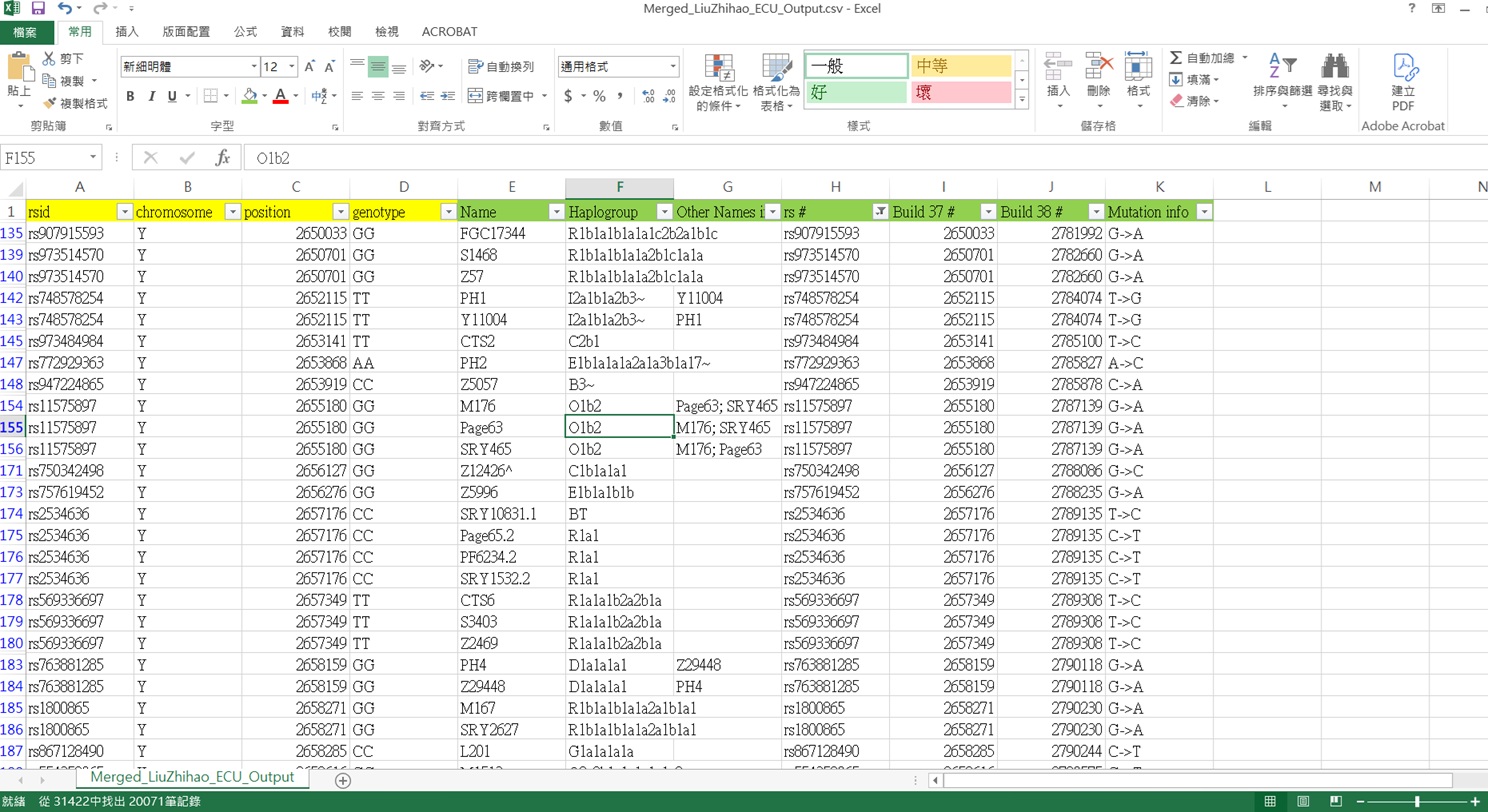
Task: Open the chromosome column filter dropdown
Action: 232,212
